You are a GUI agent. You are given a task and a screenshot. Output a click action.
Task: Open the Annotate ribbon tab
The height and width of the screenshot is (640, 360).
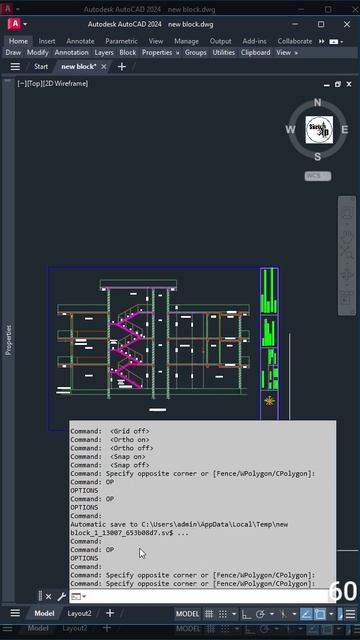coord(80,41)
